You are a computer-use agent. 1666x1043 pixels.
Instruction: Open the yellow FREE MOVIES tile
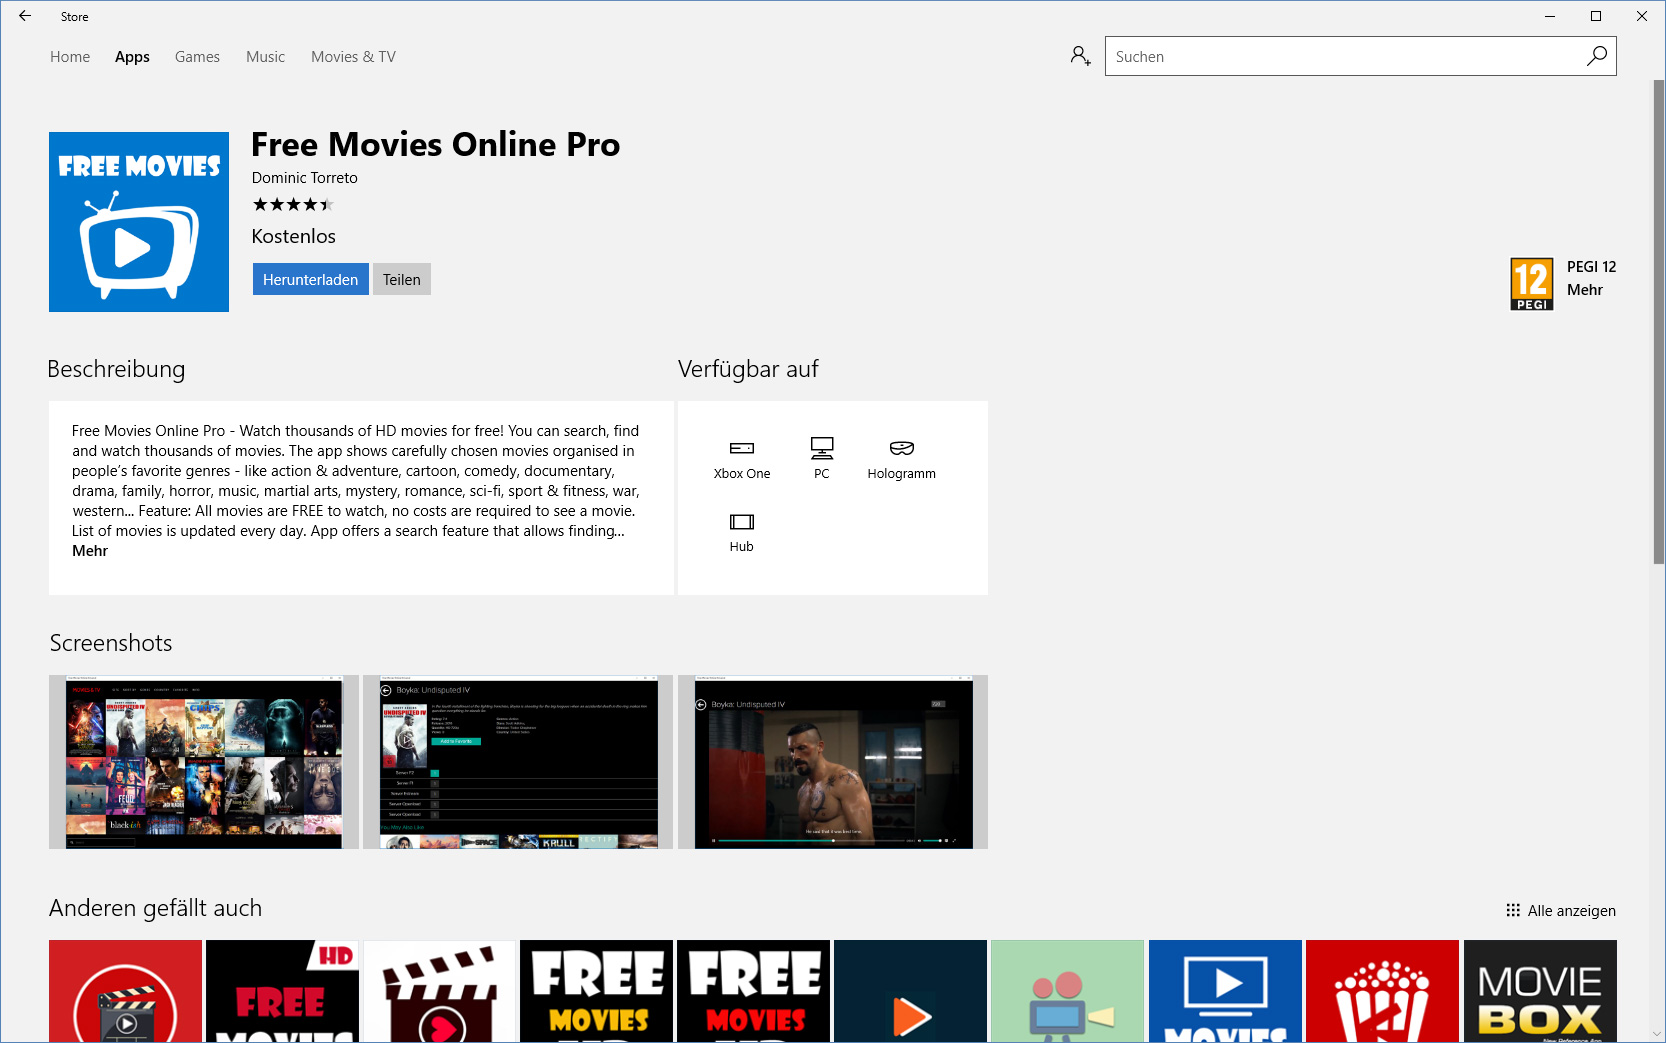[x=597, y=991]
